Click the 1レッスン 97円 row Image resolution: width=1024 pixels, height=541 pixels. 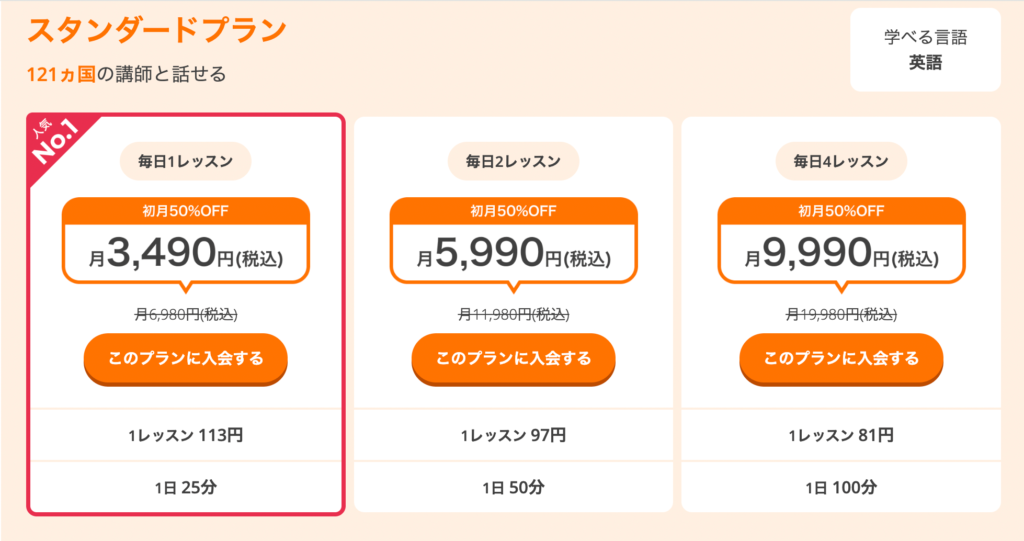513,435
